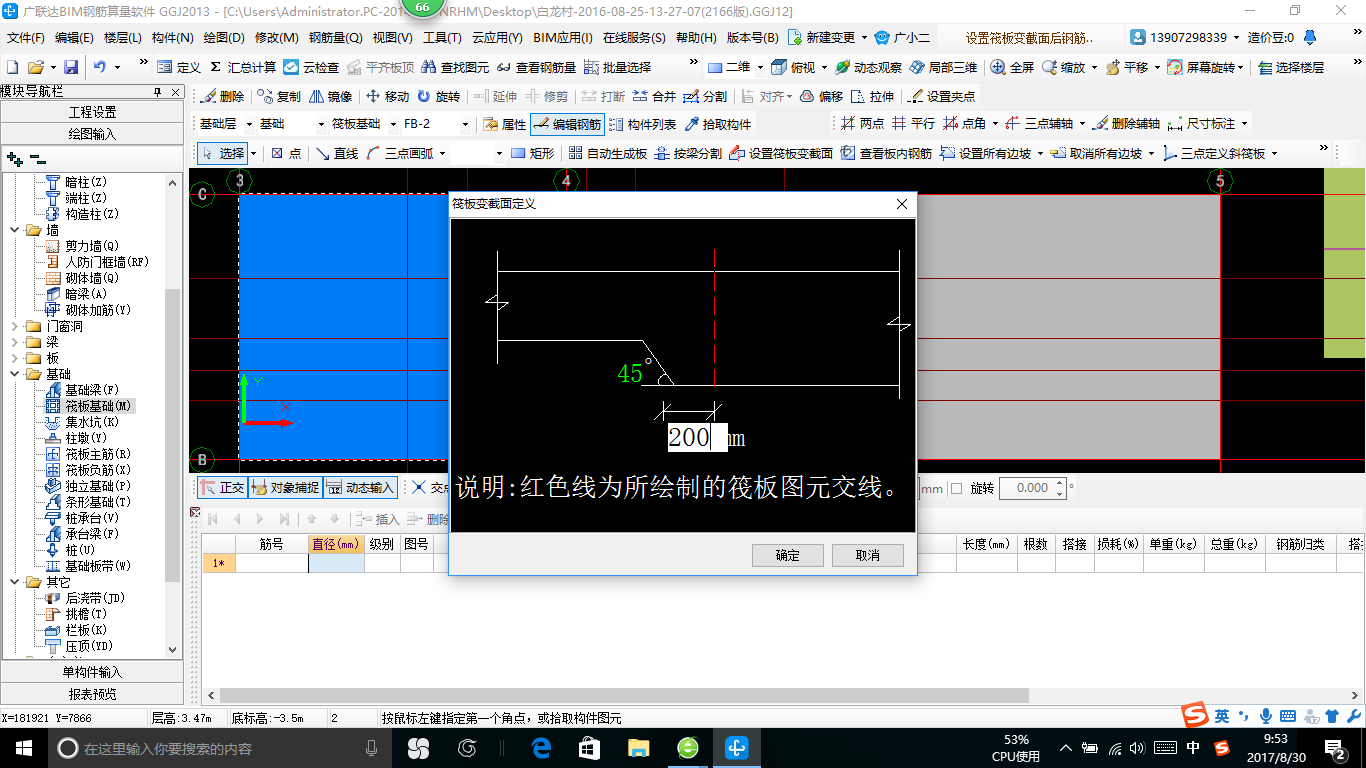Open the 钢筋量(Q) menu
This screenshot has height=768, width=1366.
coord(336,38)
